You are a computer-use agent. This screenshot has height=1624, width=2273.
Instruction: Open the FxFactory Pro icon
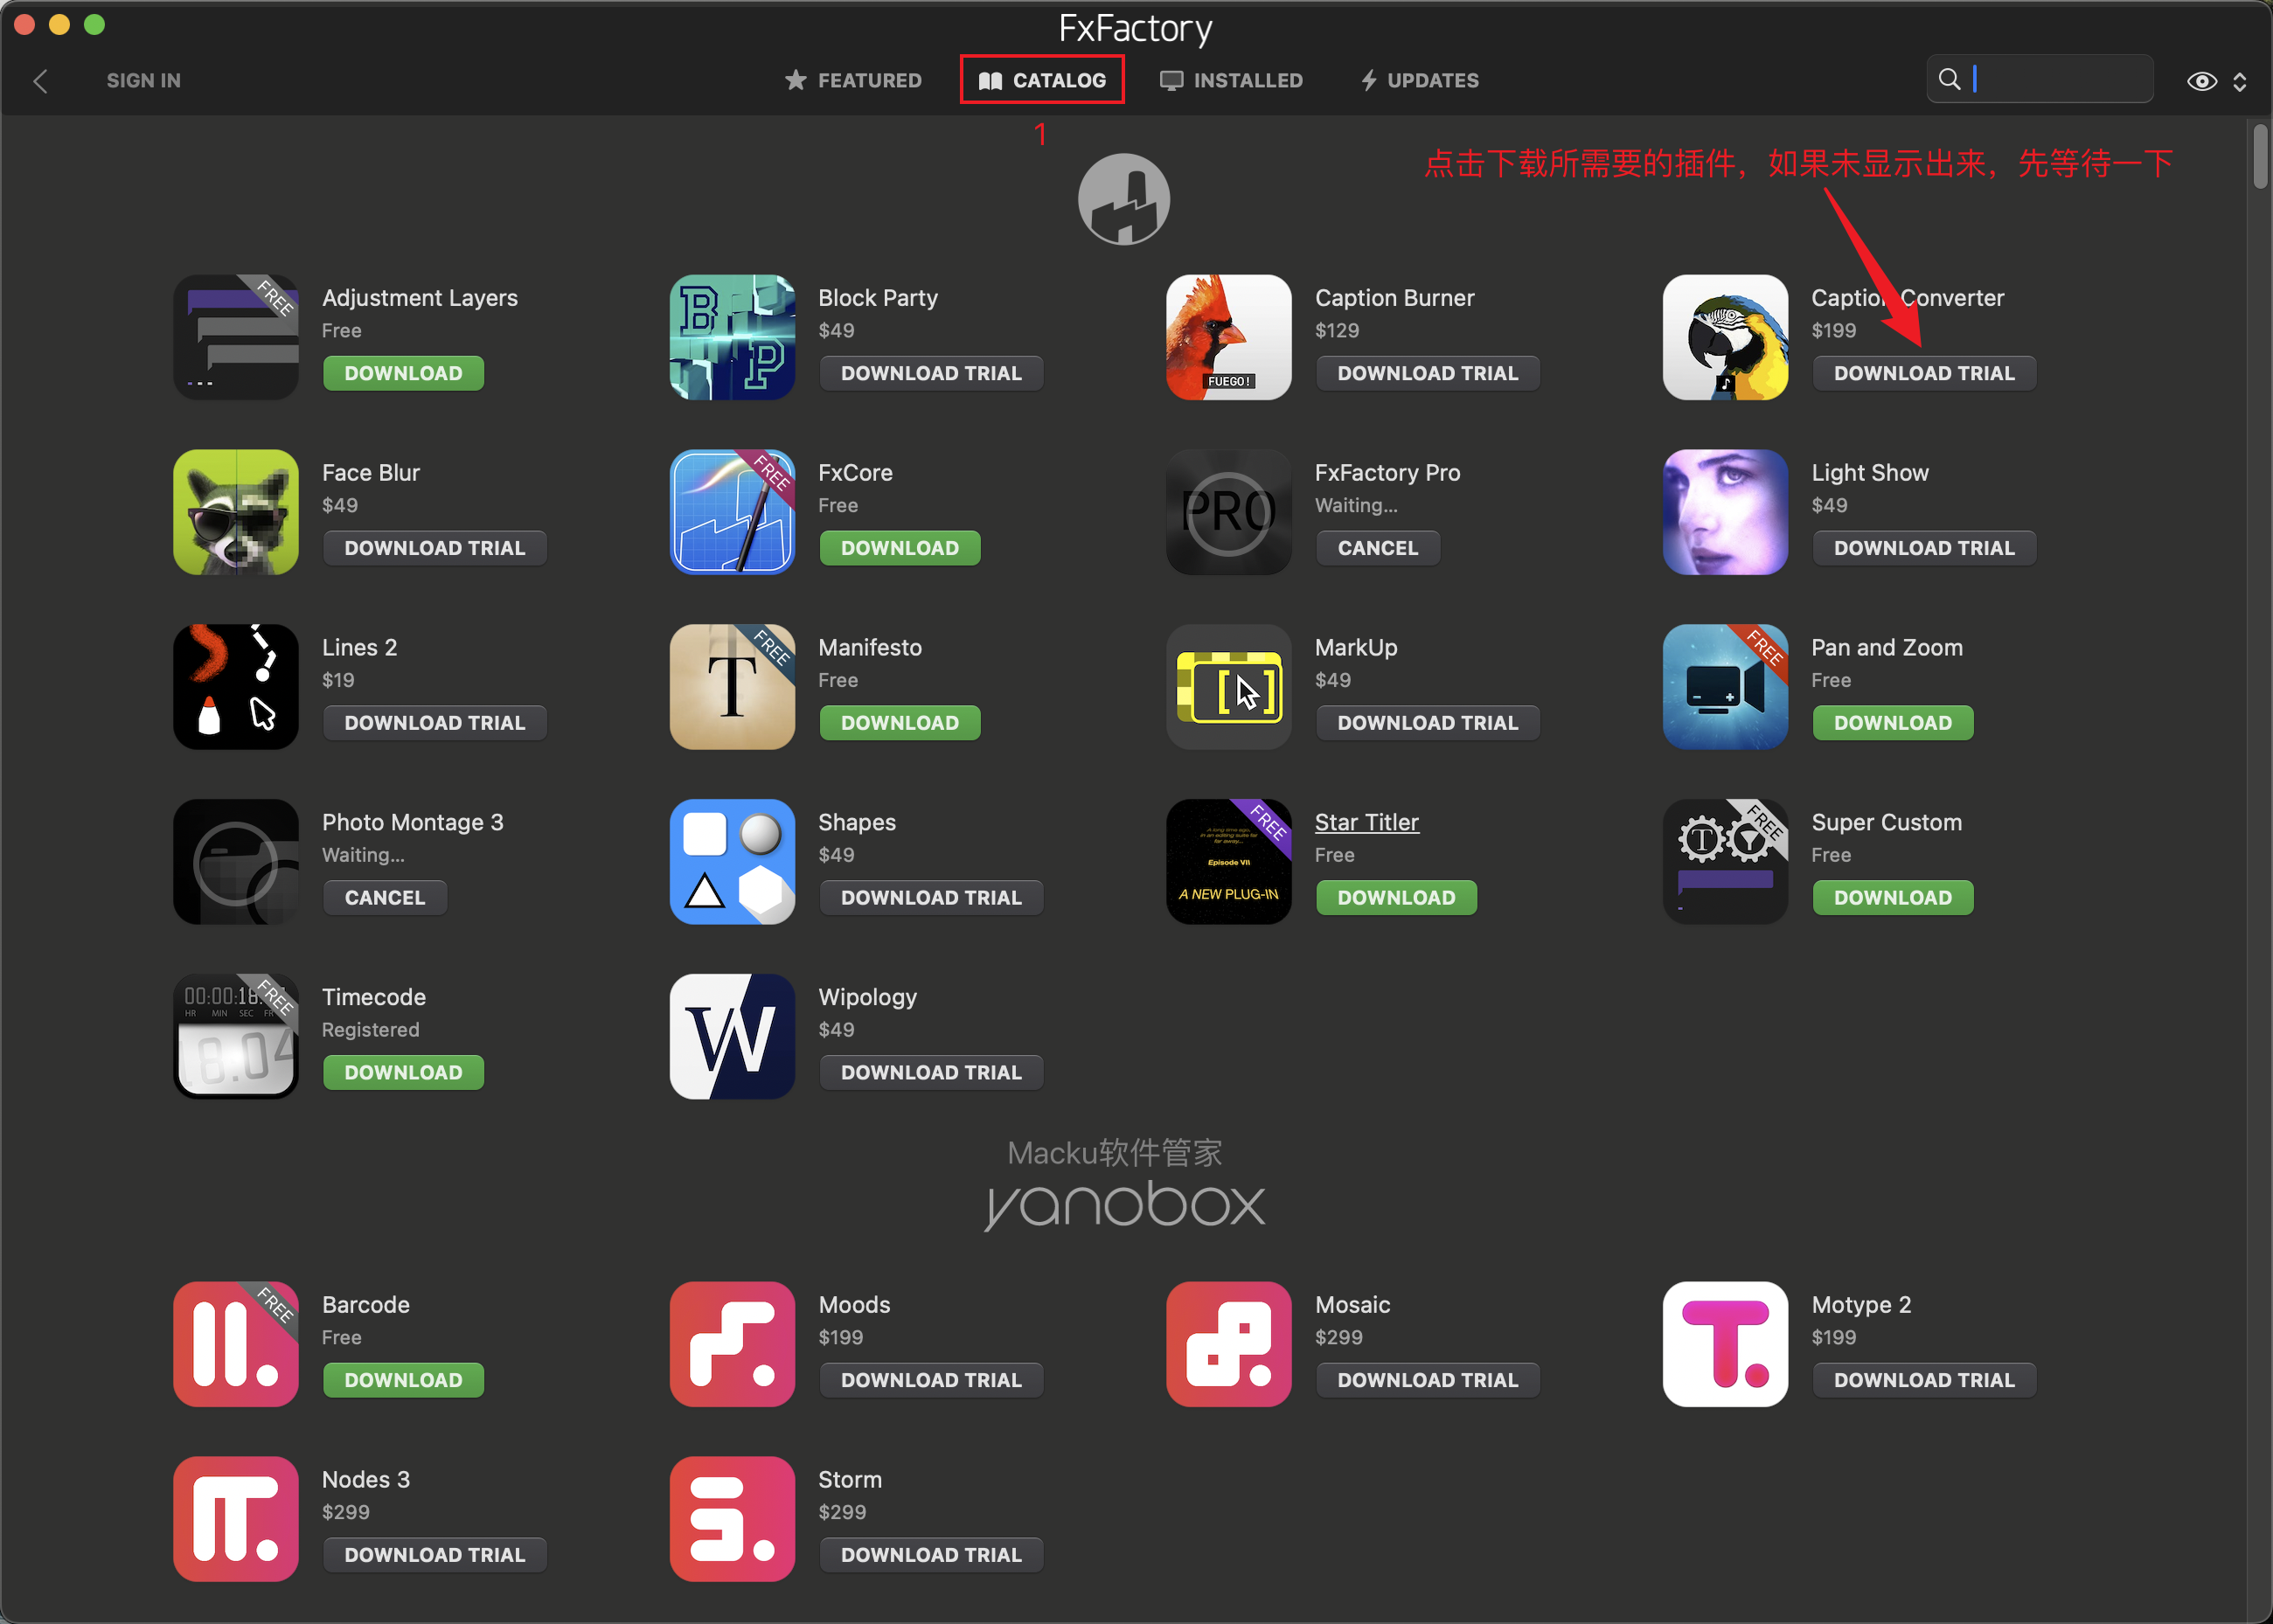(1229, 512)
